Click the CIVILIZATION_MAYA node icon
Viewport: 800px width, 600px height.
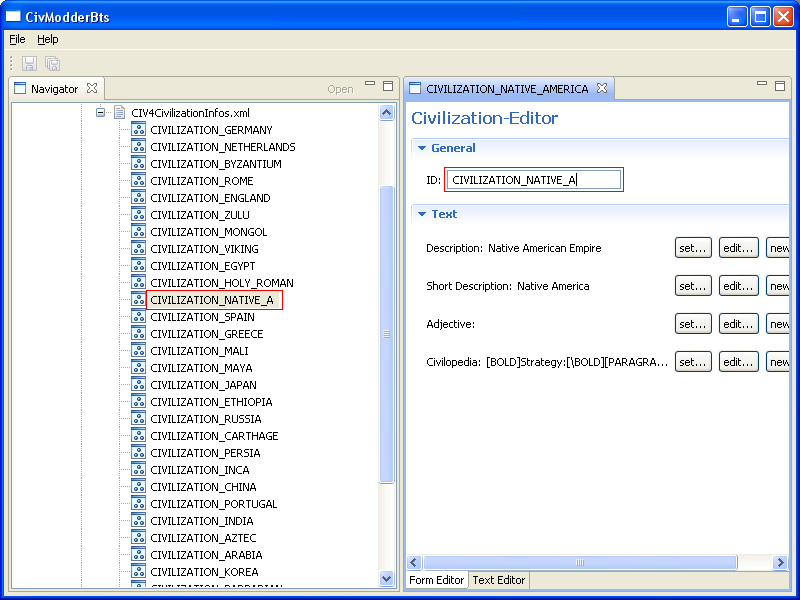(138, 368)
